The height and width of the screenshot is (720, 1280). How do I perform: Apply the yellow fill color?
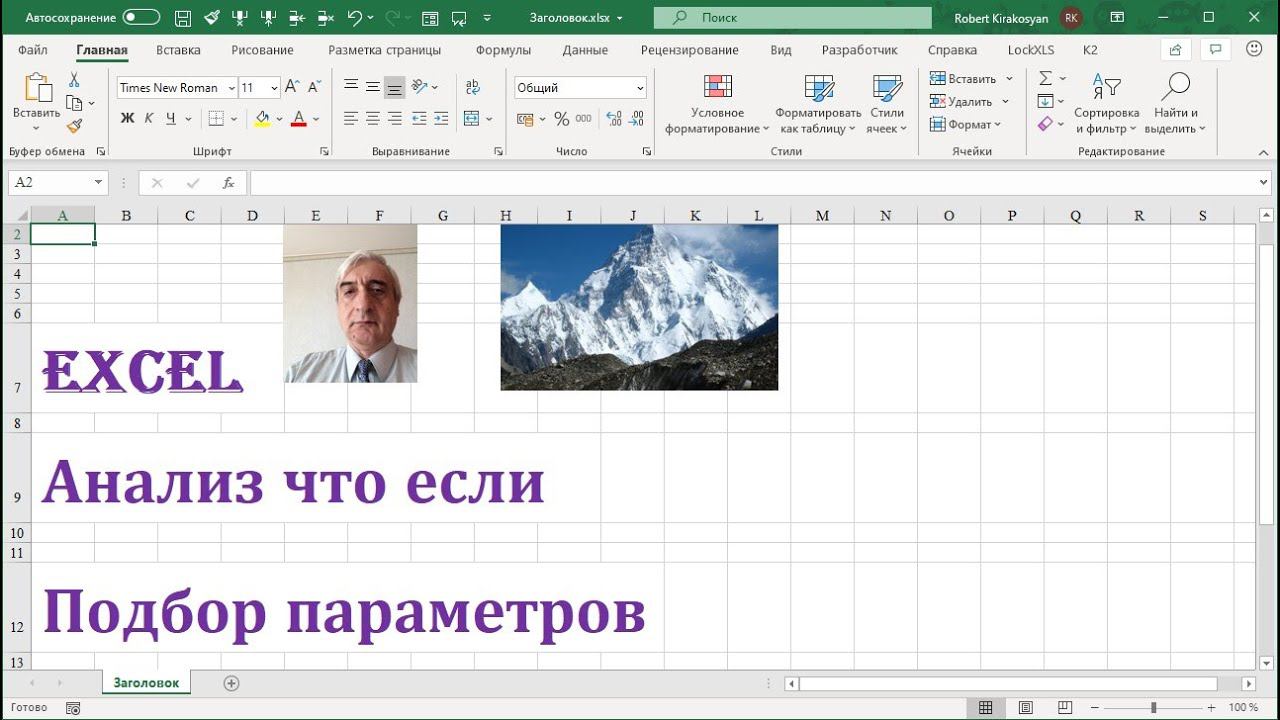click(262, 118)
